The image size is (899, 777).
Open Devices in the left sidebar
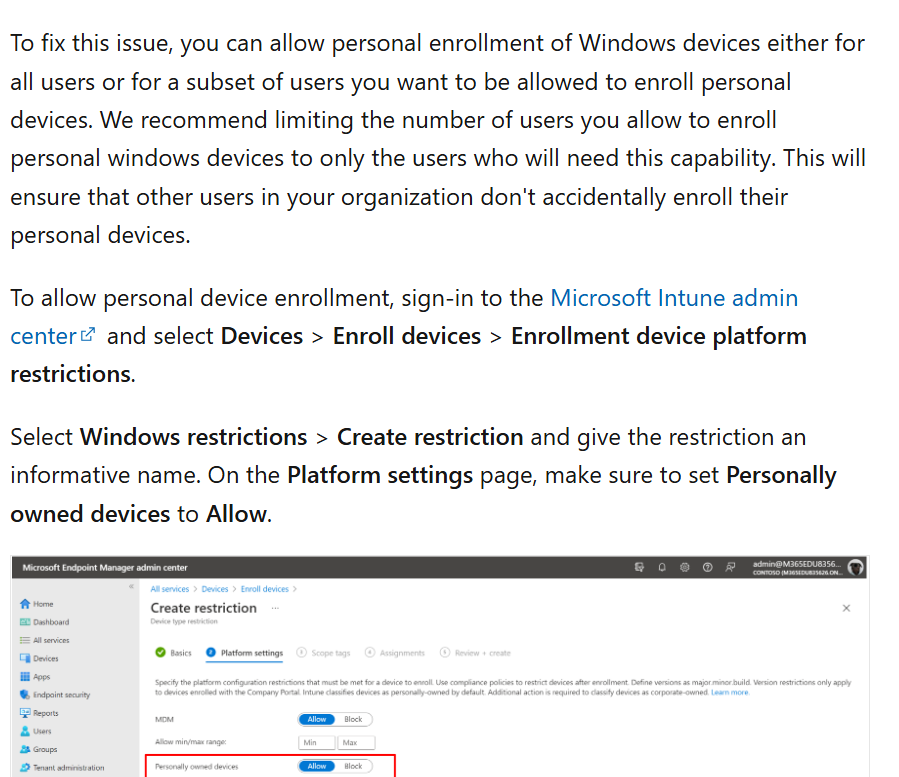39,658
